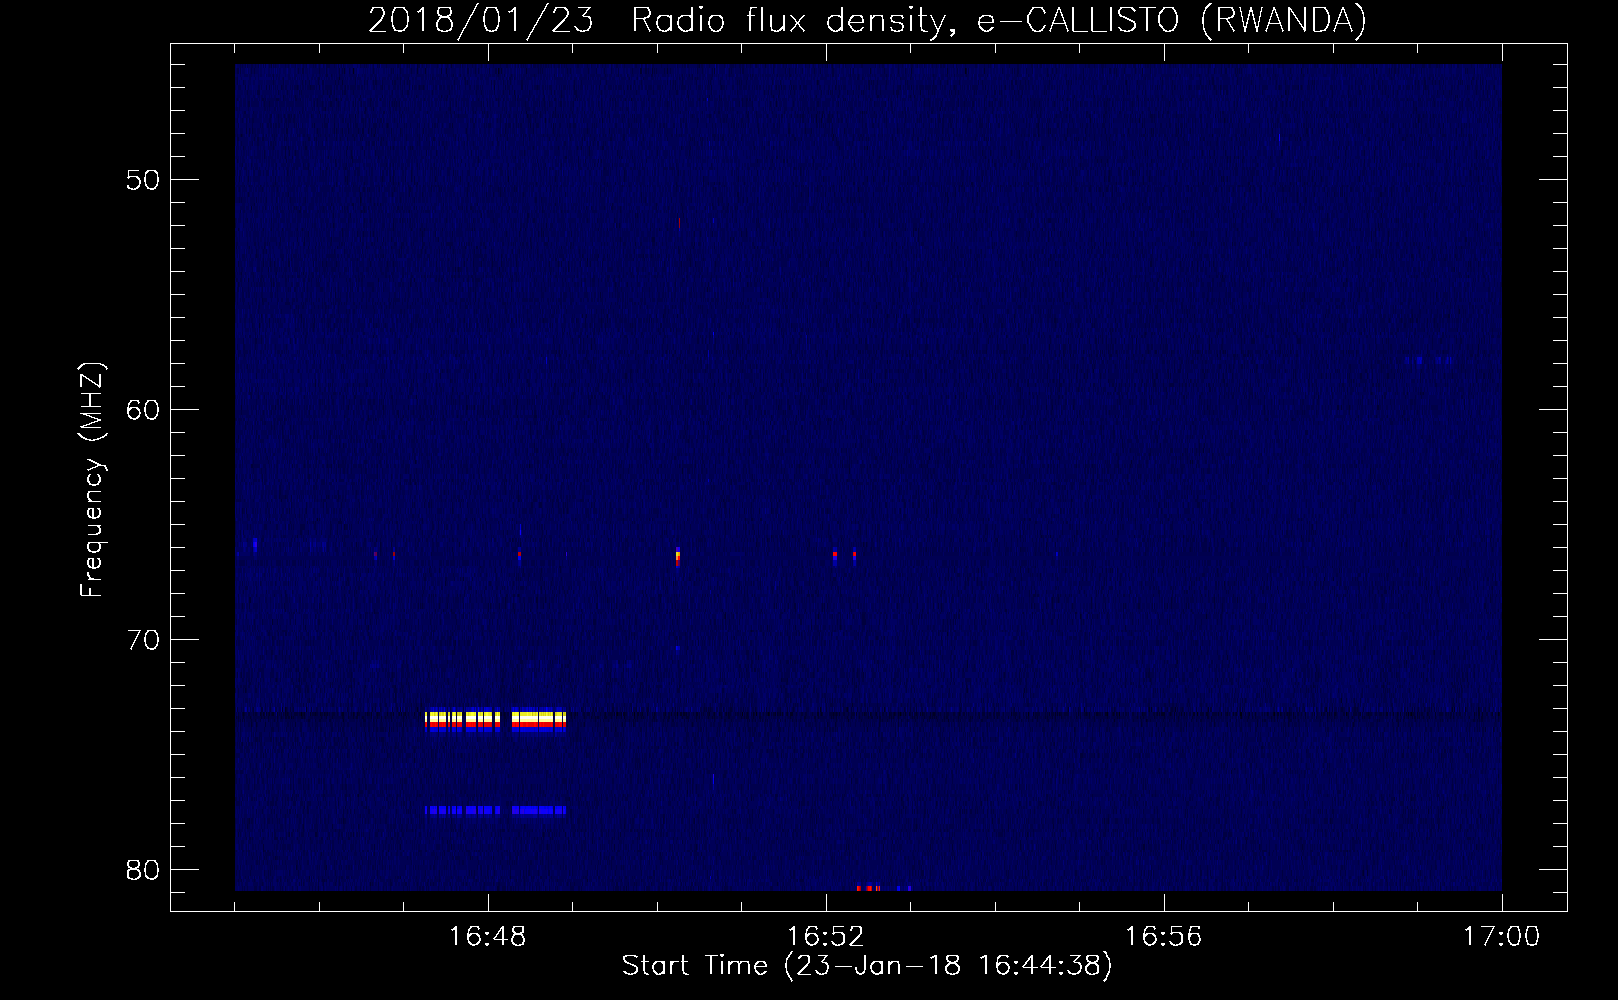The width and height of the screenshot is (1618, 1000).
Task: Click the 17:00 time tick label
Action: pos(1501,937)
